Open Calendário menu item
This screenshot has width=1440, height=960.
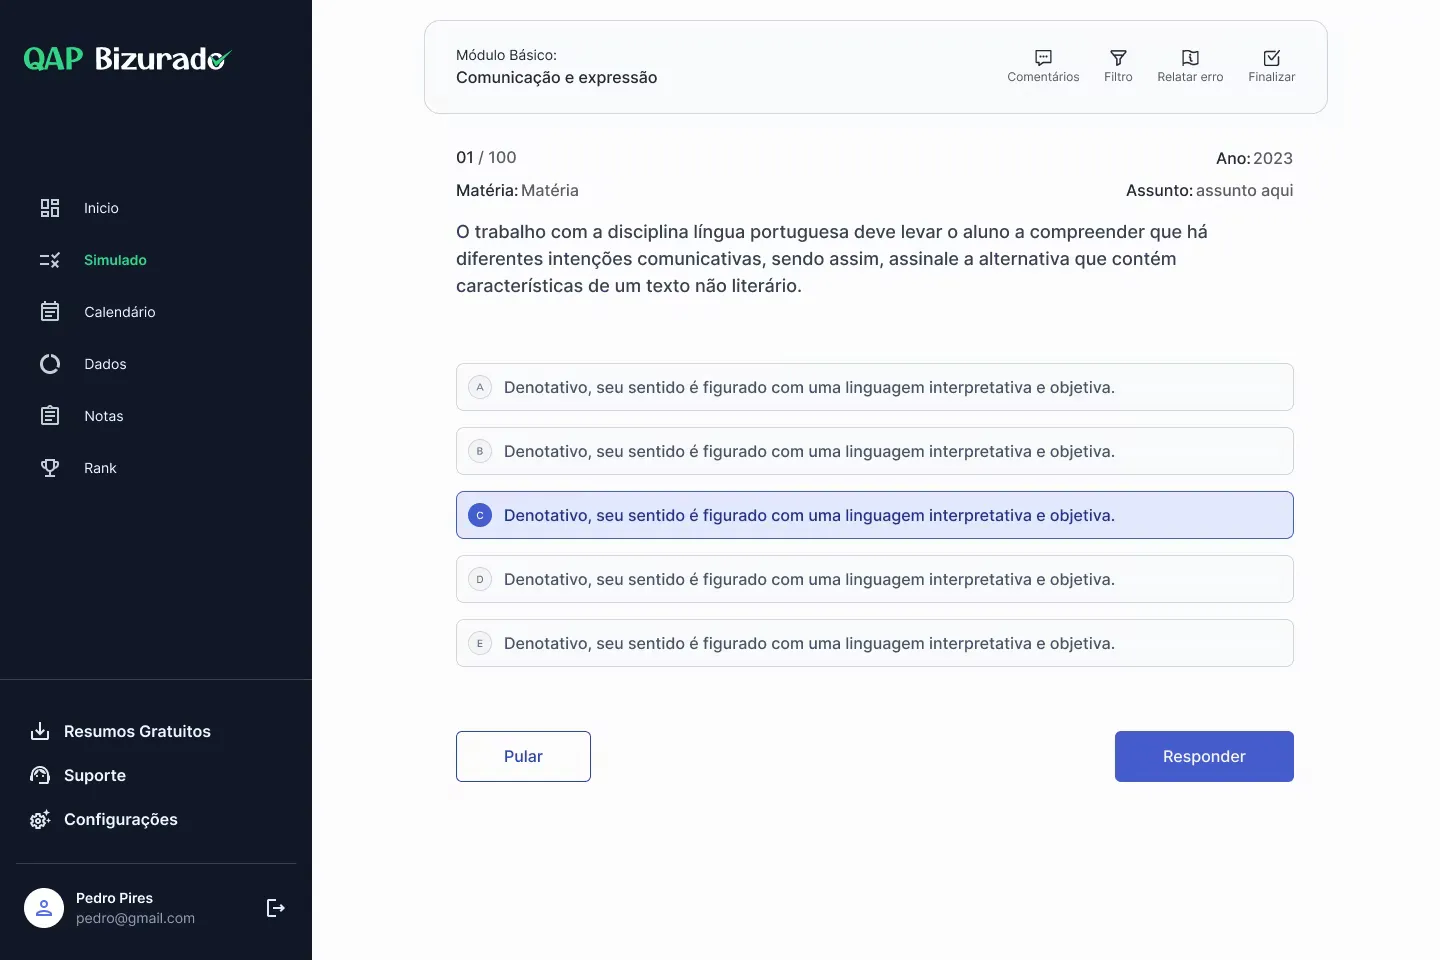(120, 312)
